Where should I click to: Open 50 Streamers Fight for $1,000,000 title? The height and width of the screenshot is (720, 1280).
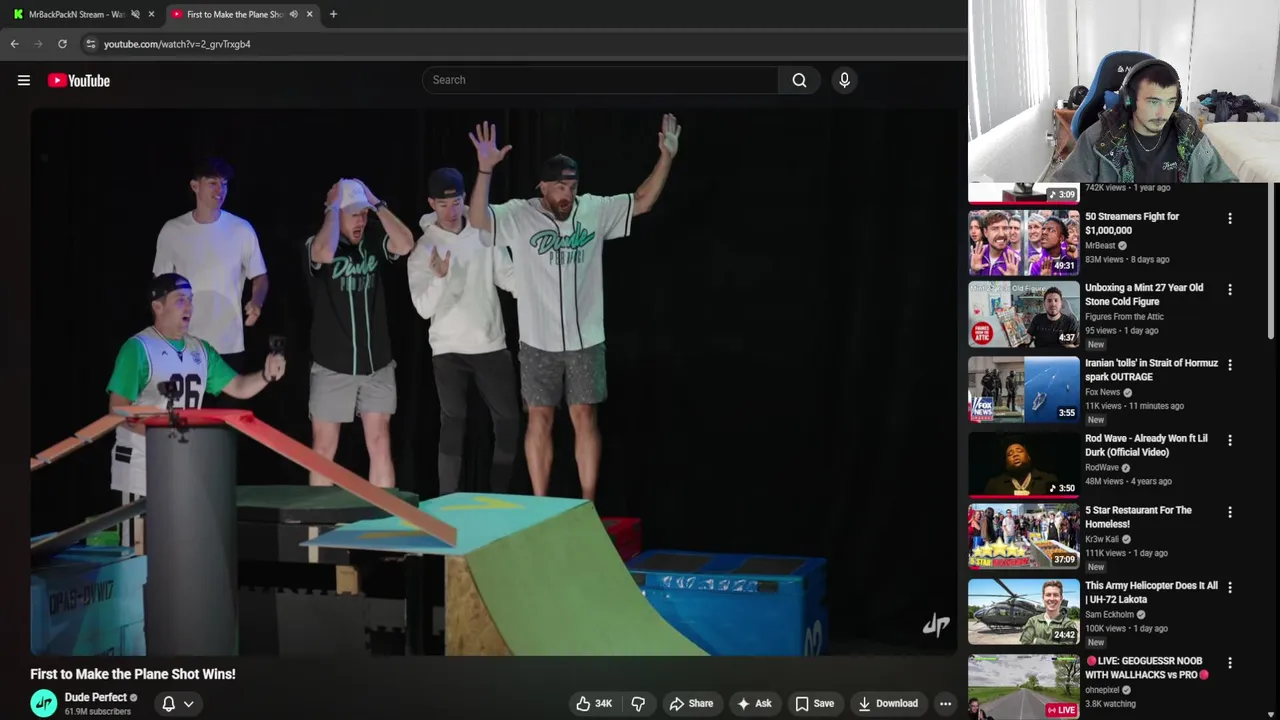(1132, 223)
